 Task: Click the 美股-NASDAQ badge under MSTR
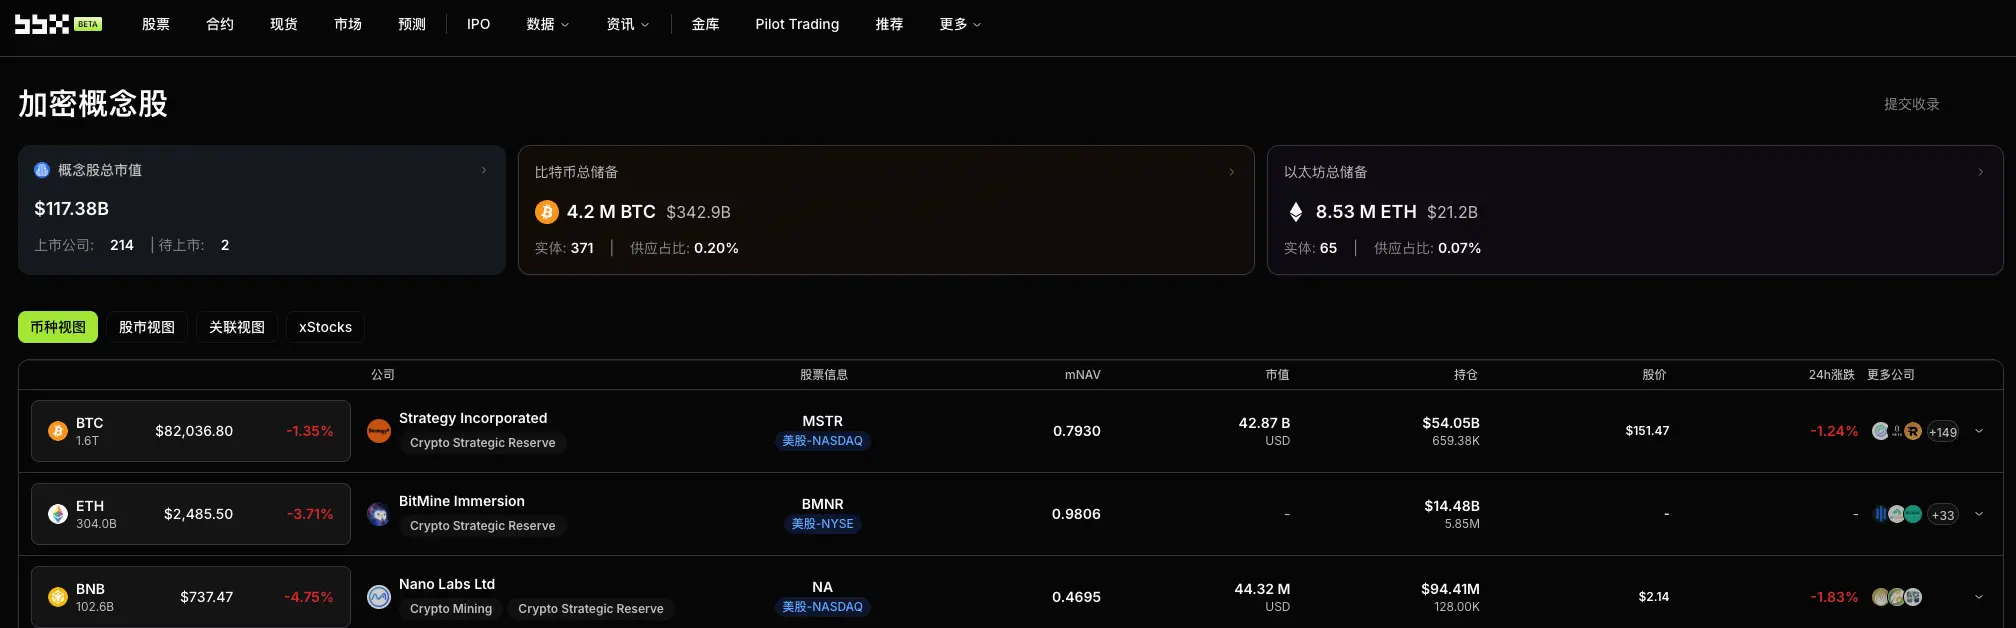[823, 441]
